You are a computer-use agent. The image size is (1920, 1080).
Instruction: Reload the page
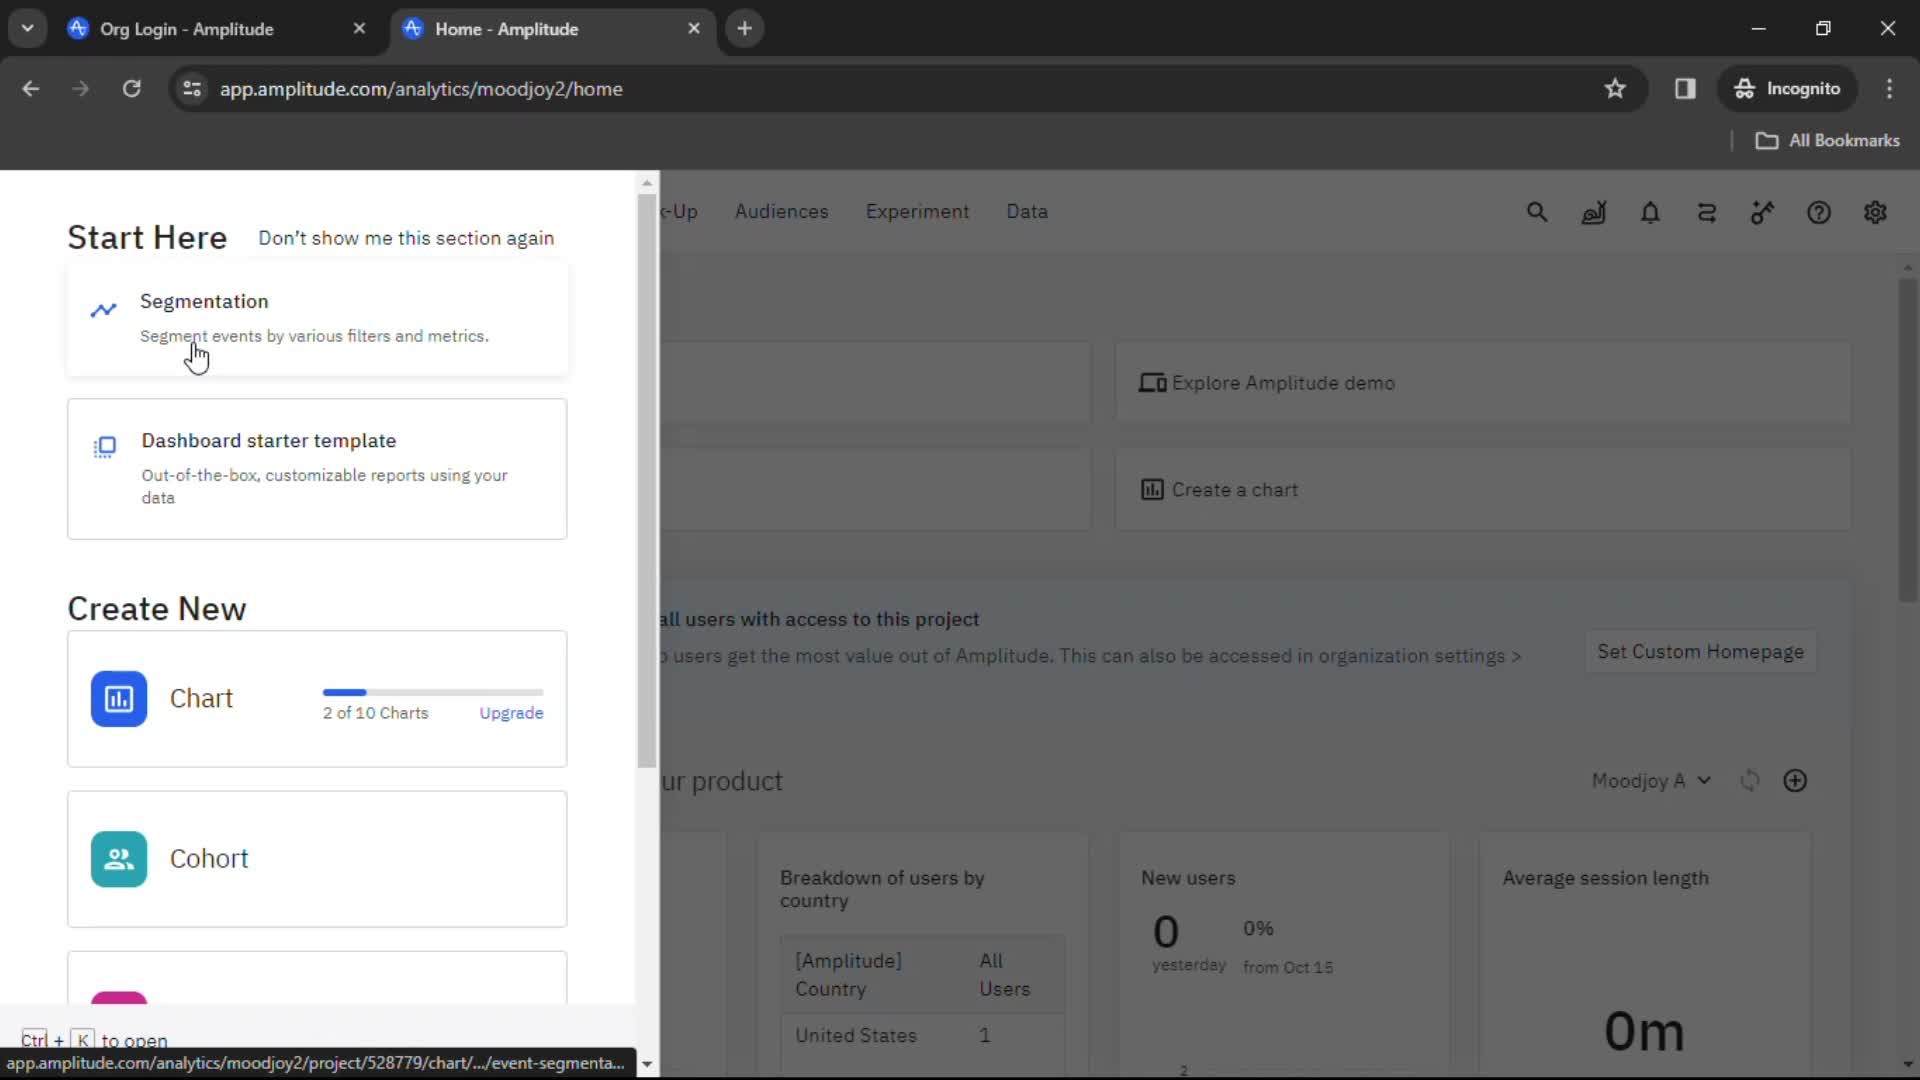pyautogui.click(x=131, y=89)
